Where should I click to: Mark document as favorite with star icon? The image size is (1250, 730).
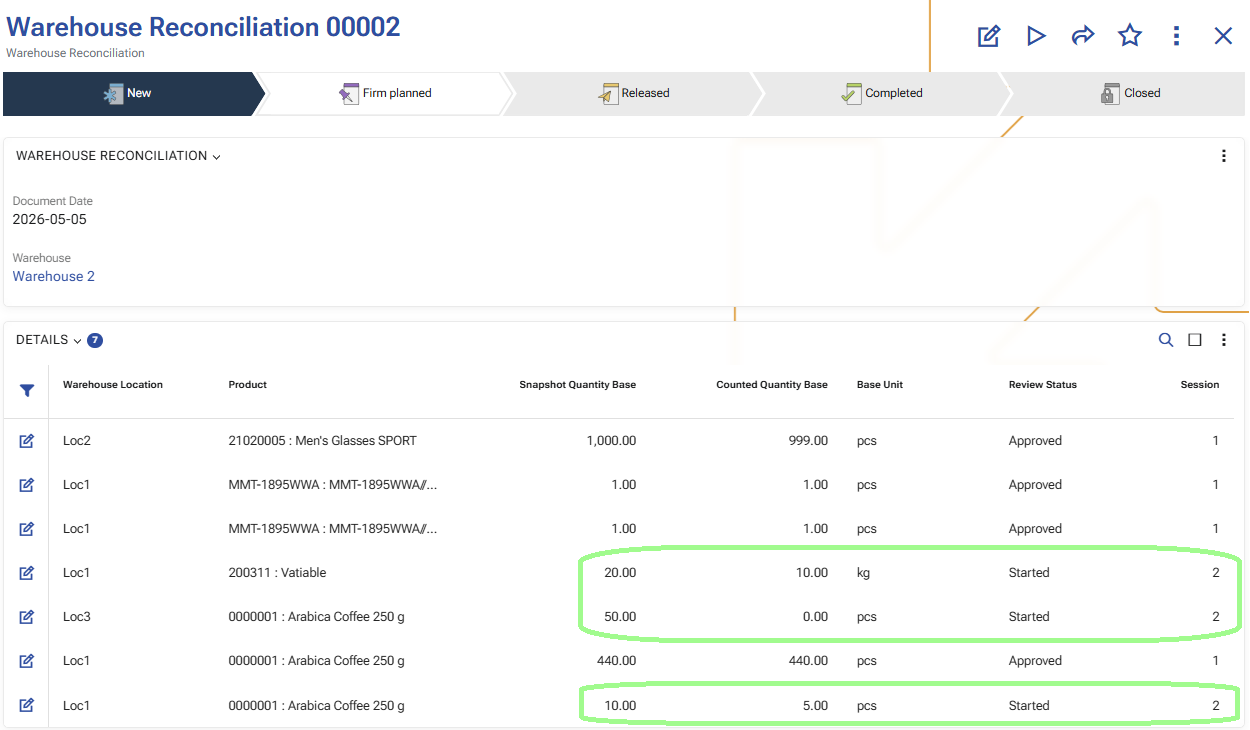[x=1130, y=36]
